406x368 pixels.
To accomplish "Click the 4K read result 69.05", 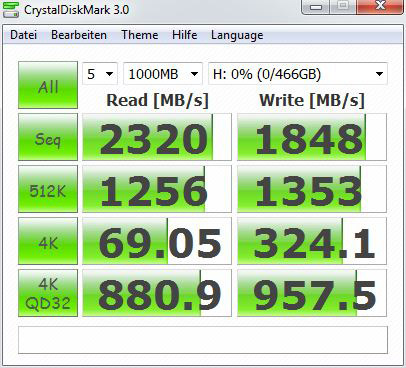I will pos(157,241).
